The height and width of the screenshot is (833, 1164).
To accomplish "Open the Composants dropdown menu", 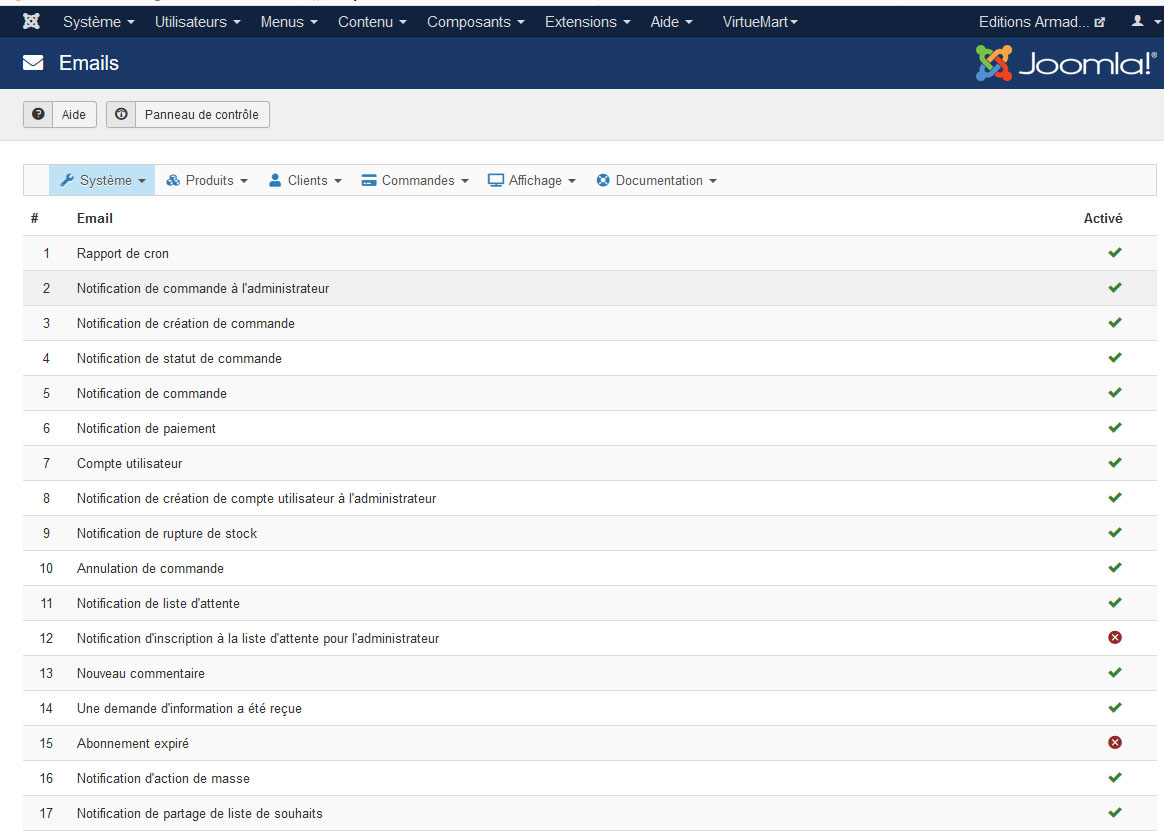I will tap(476, 22).
